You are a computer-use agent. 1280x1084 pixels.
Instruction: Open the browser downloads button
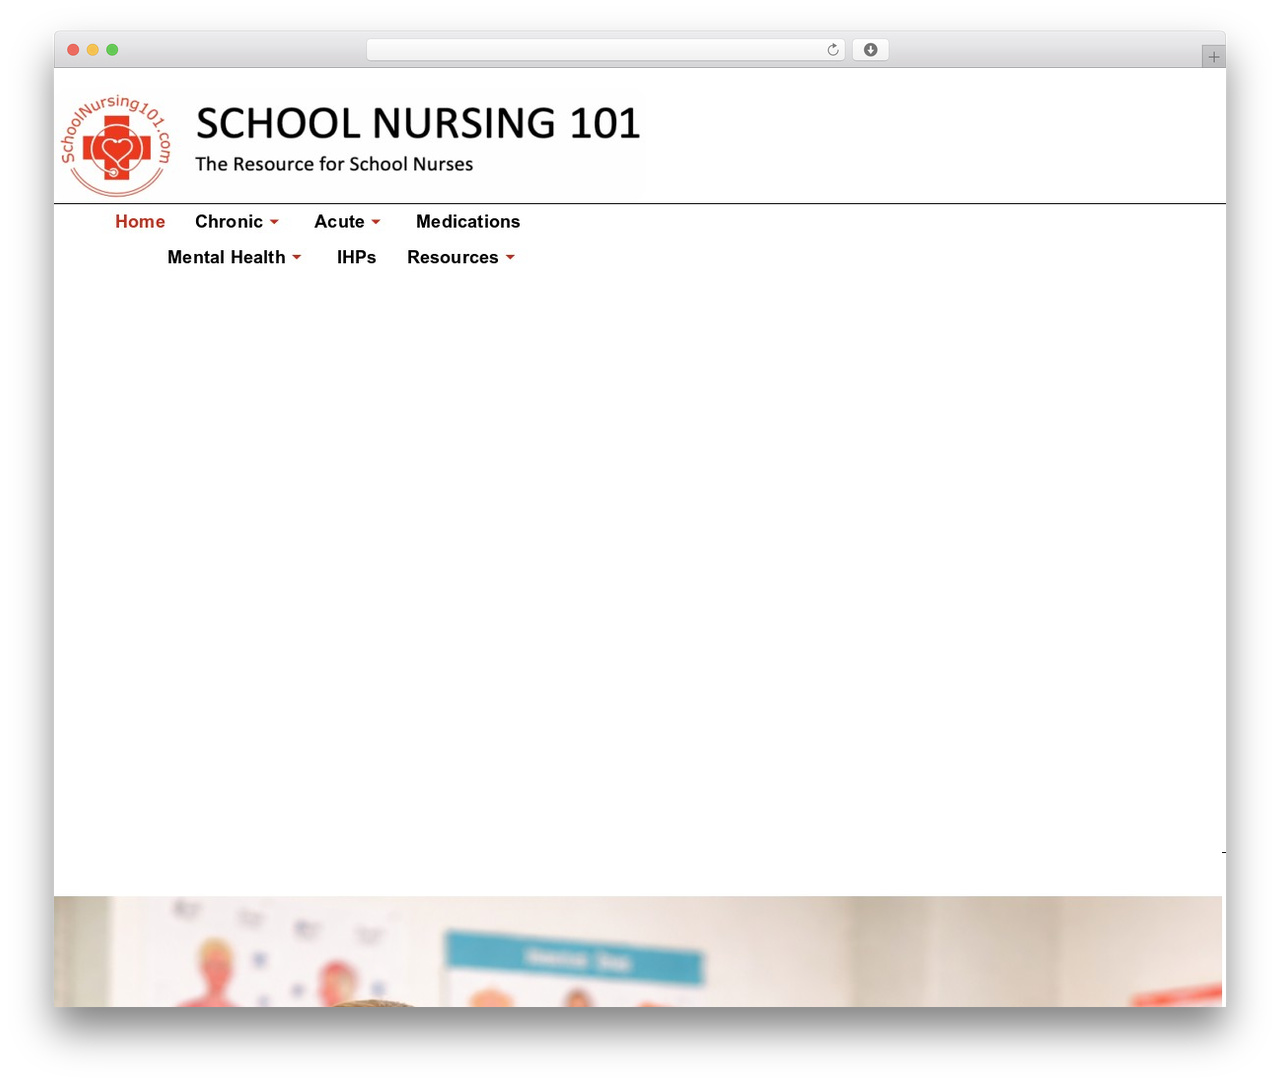click(871, 50)
